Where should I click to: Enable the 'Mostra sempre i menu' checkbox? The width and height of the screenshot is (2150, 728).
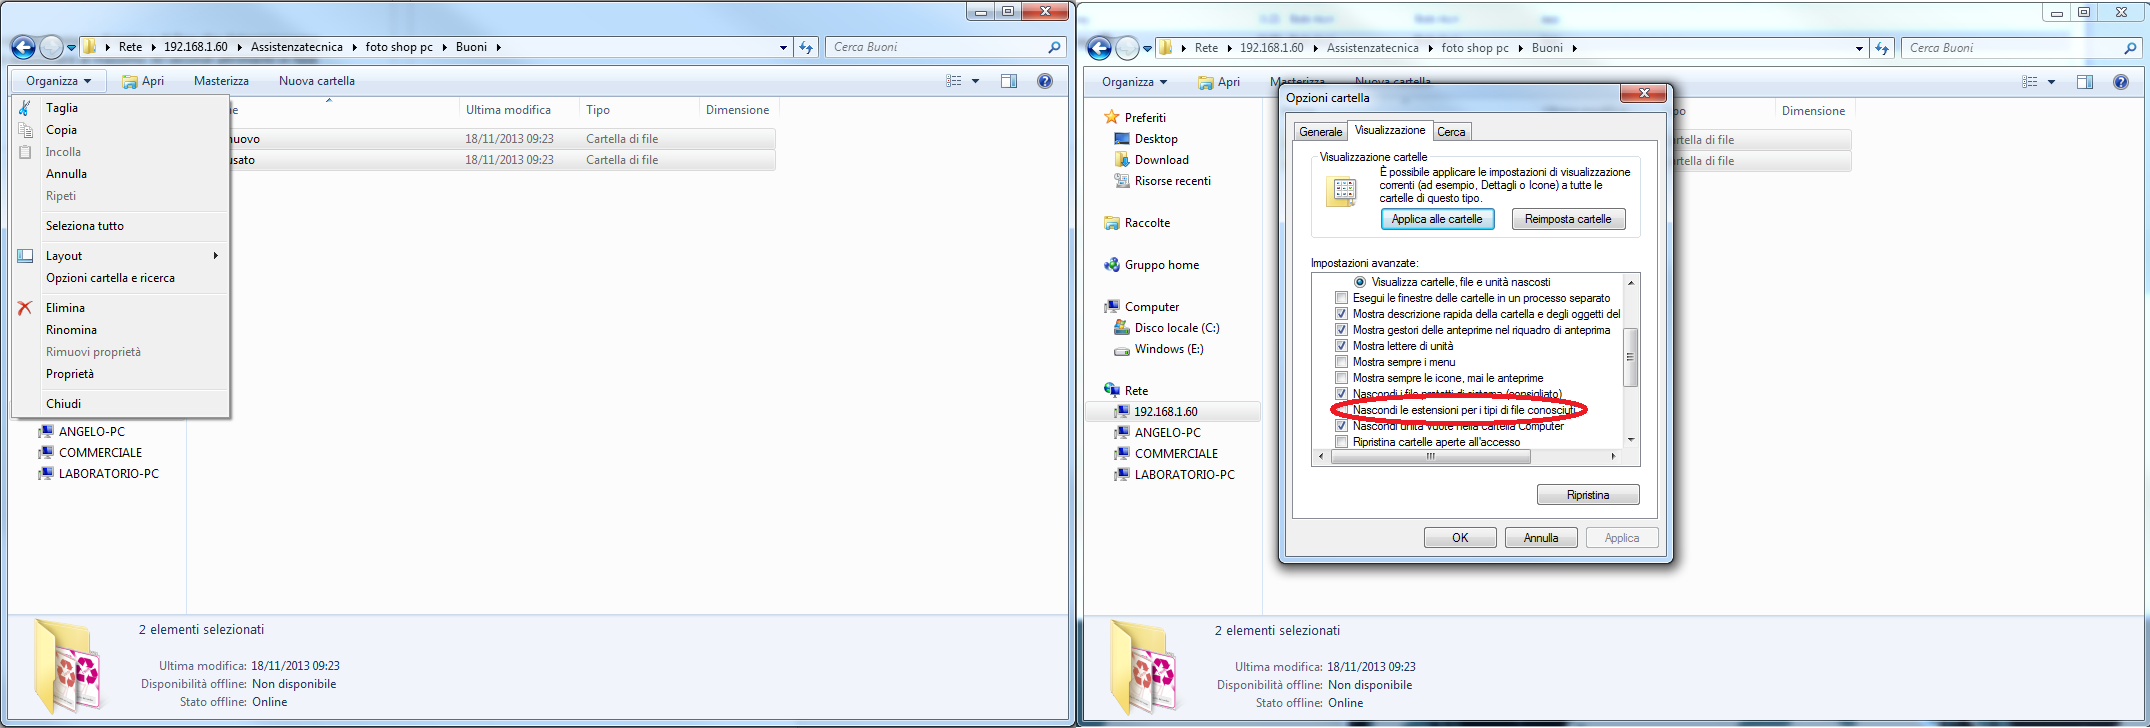(x=1342, y=362)
